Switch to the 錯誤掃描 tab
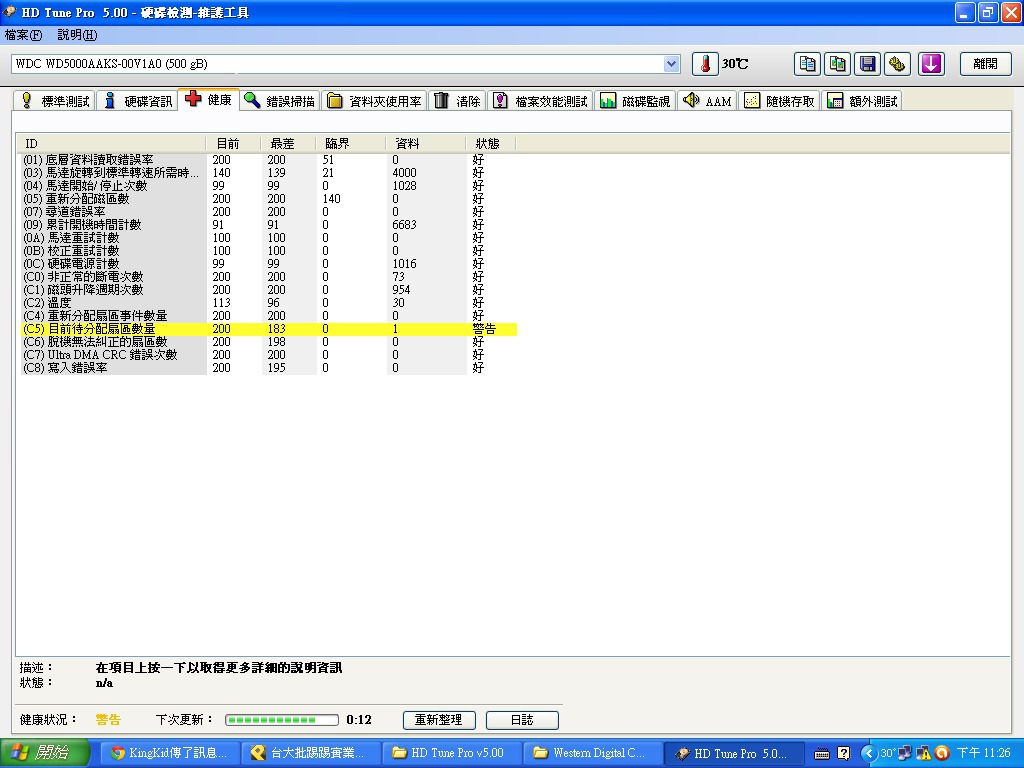The width and height of the screenshot is (1024, 768). point(280,101)
